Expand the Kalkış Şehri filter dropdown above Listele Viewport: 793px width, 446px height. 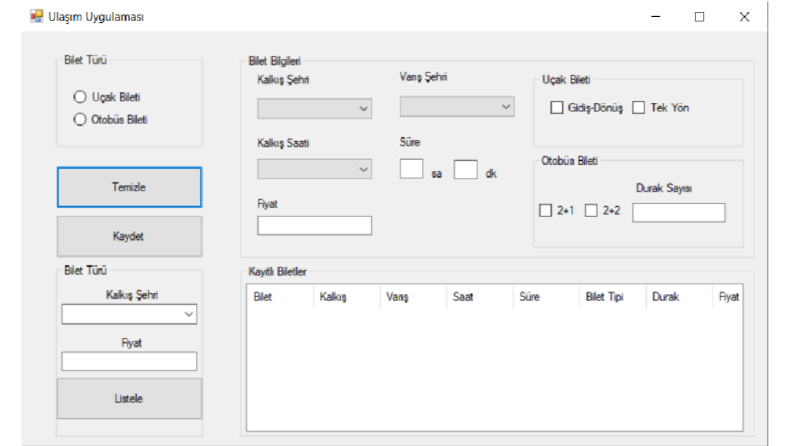[129, 314]
